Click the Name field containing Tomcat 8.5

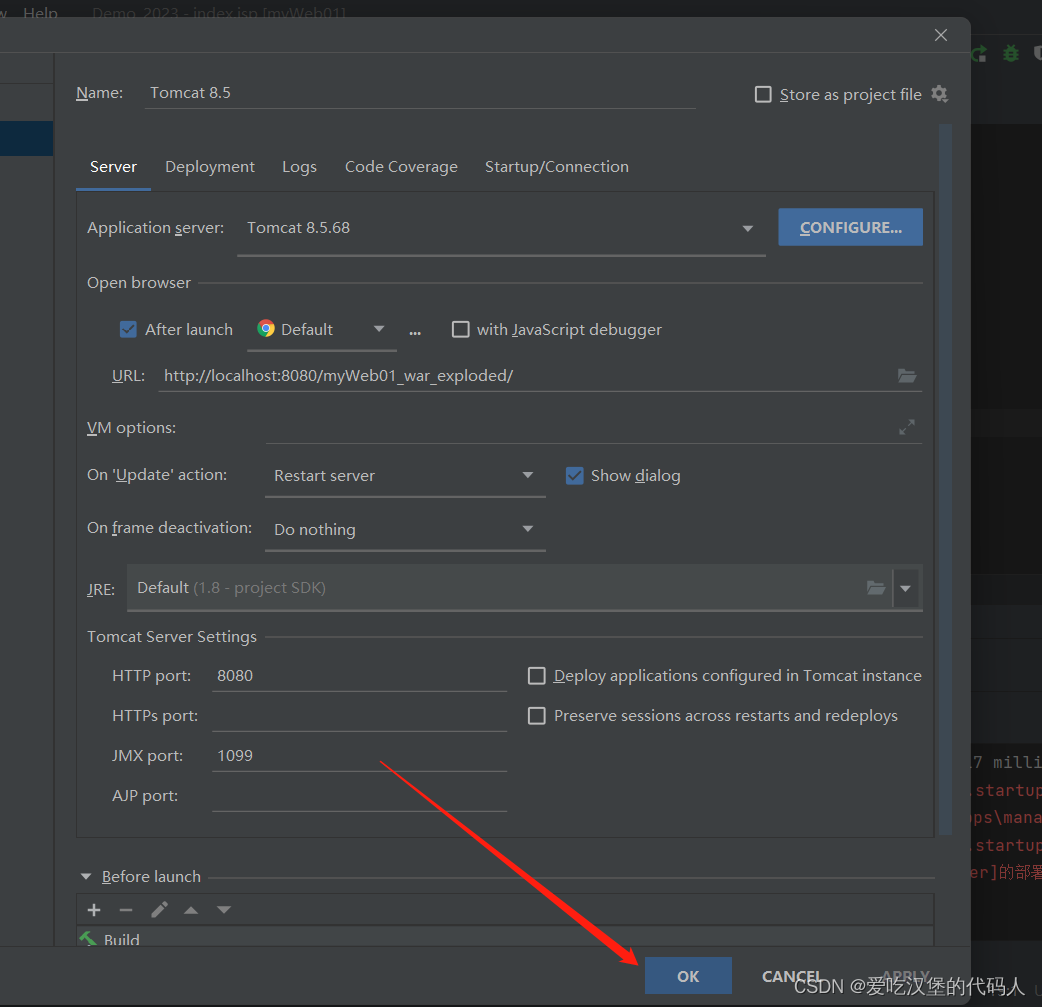[420, 93]
